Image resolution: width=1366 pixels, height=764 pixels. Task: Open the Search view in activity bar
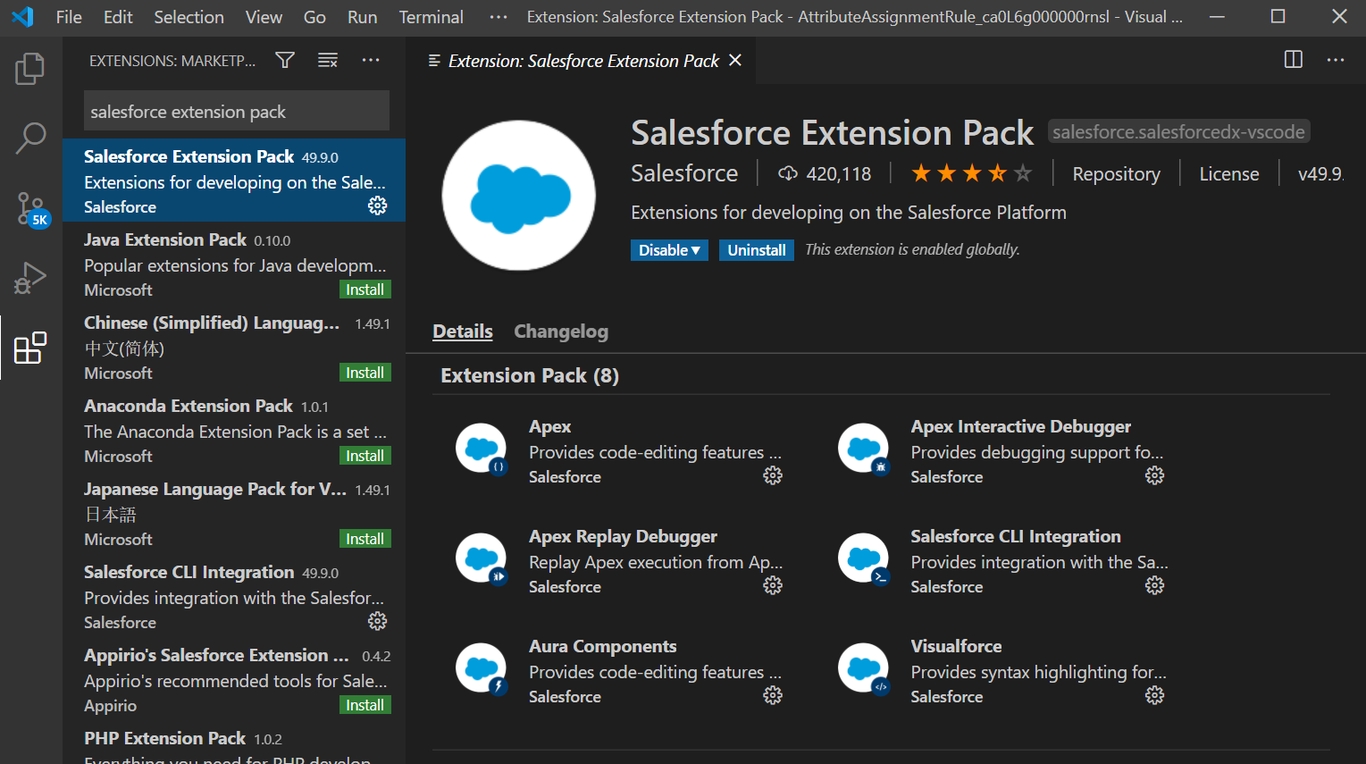[x=30, y=138]
